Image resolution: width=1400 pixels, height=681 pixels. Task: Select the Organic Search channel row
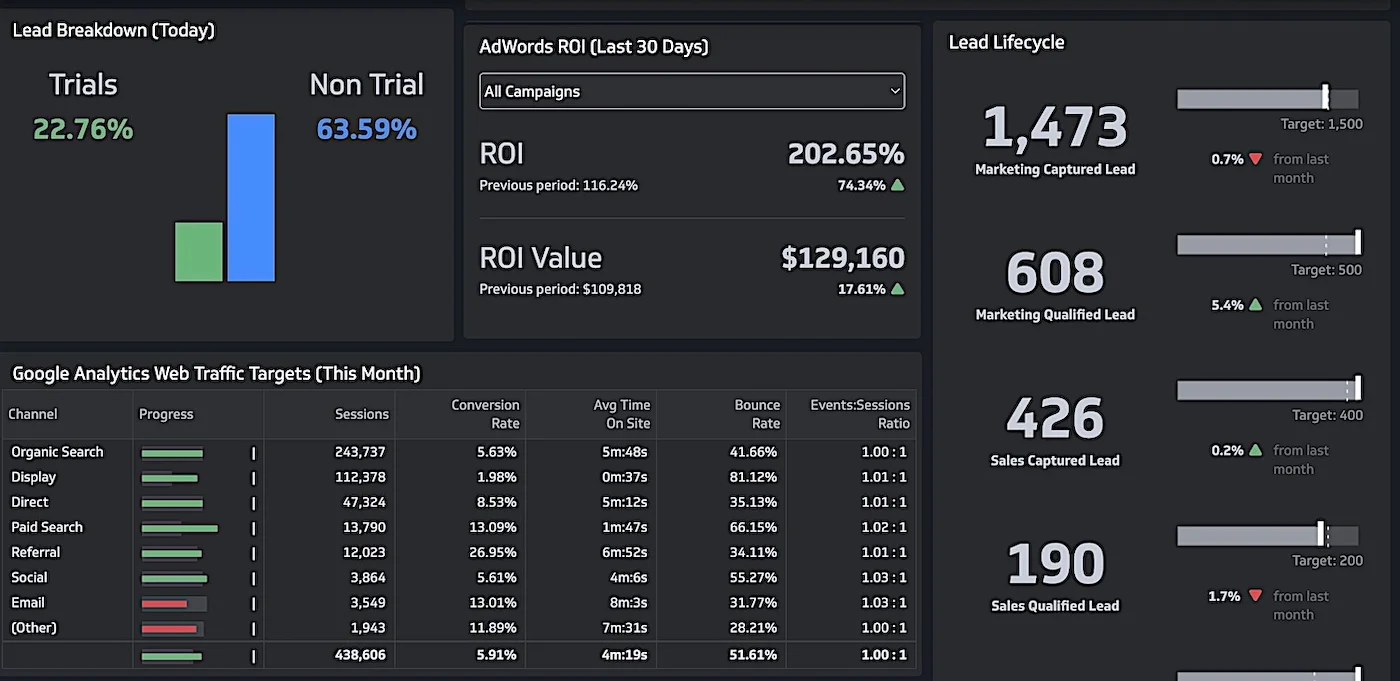click(459, 452)
